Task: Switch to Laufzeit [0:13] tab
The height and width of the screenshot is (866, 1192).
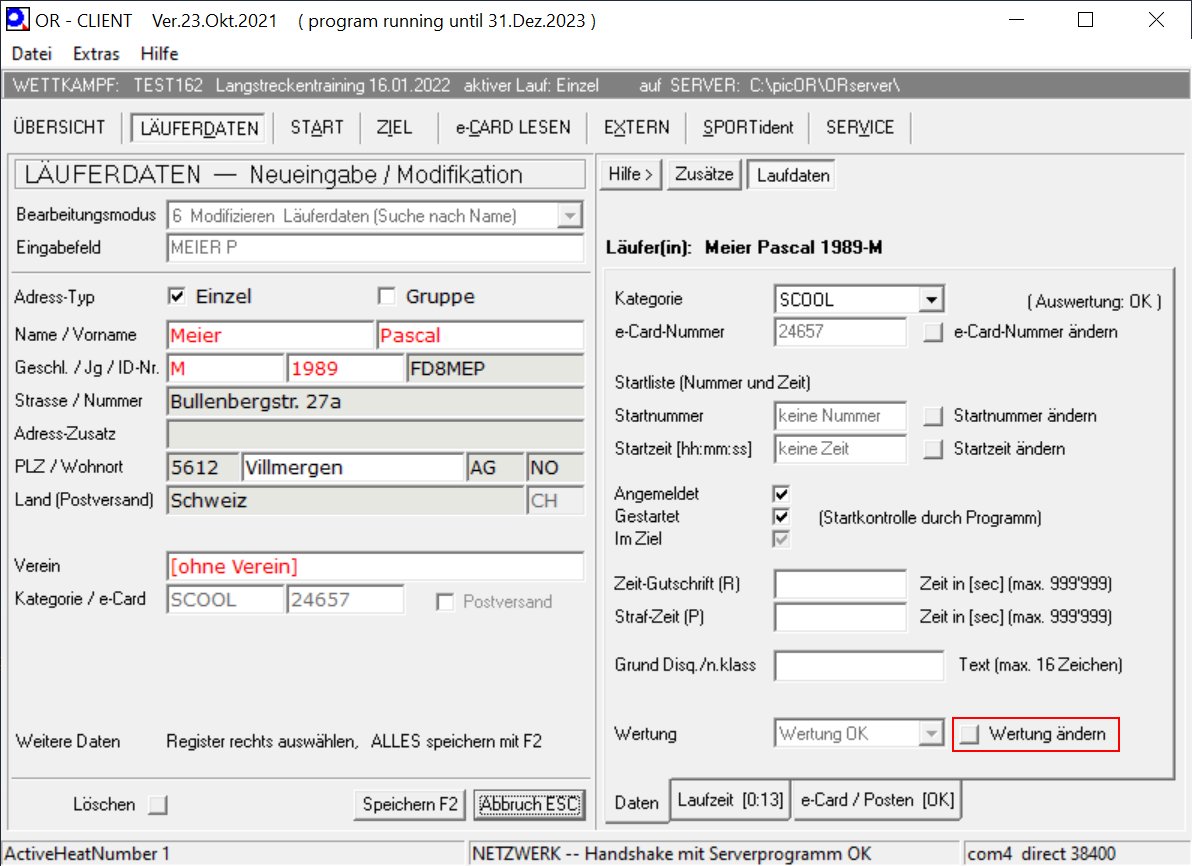Action: point(730,800)
